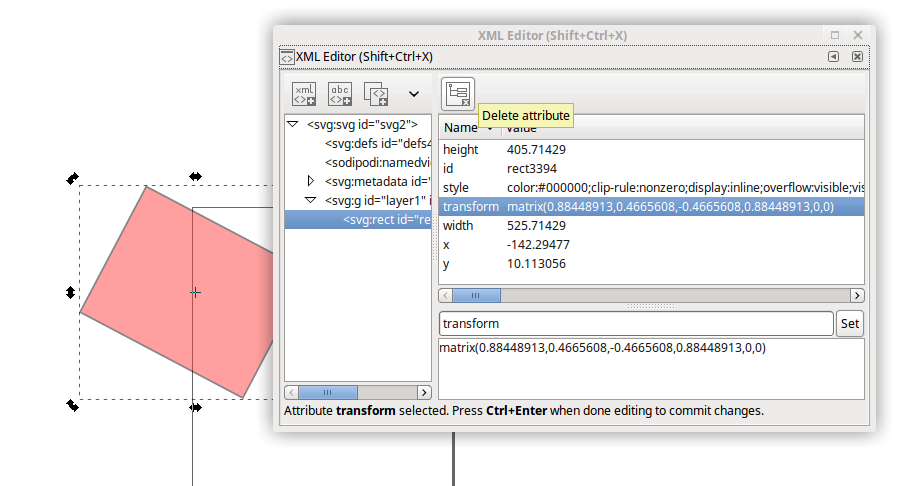Click the attribute name input field
This screenshot has width=901, height=486.
pos(636,324)
